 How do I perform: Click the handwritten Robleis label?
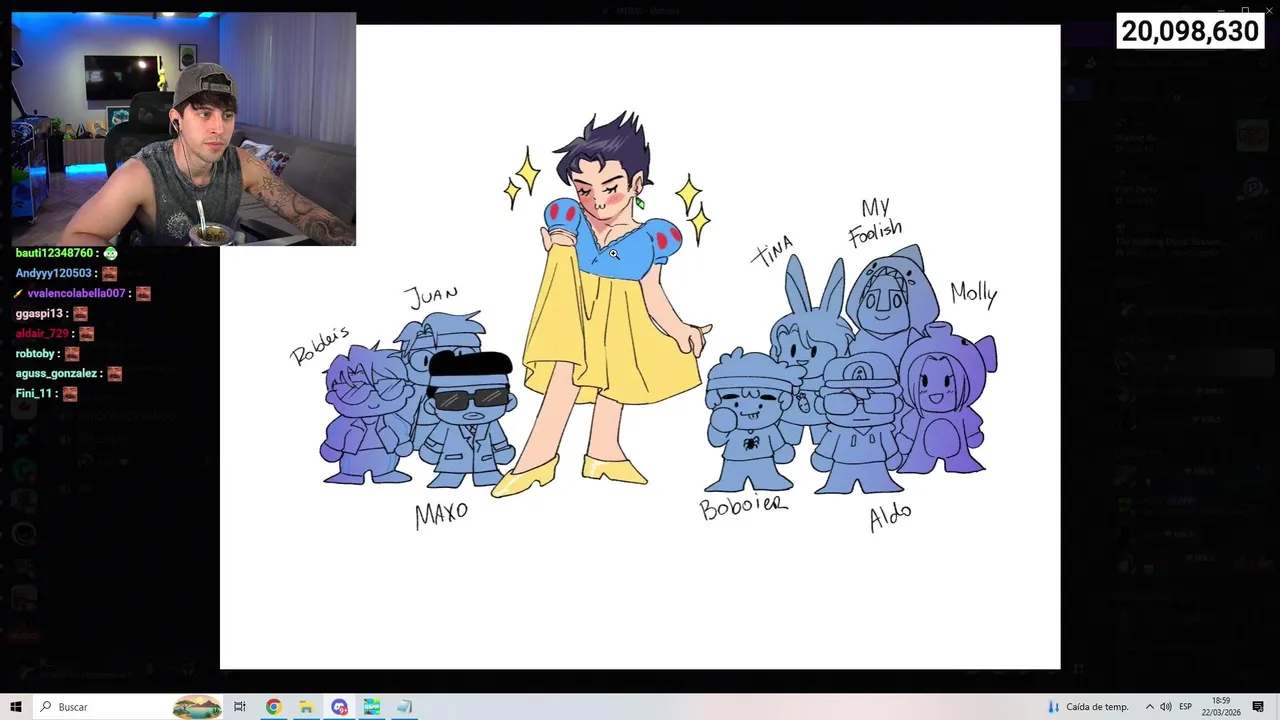click(320, 345)
